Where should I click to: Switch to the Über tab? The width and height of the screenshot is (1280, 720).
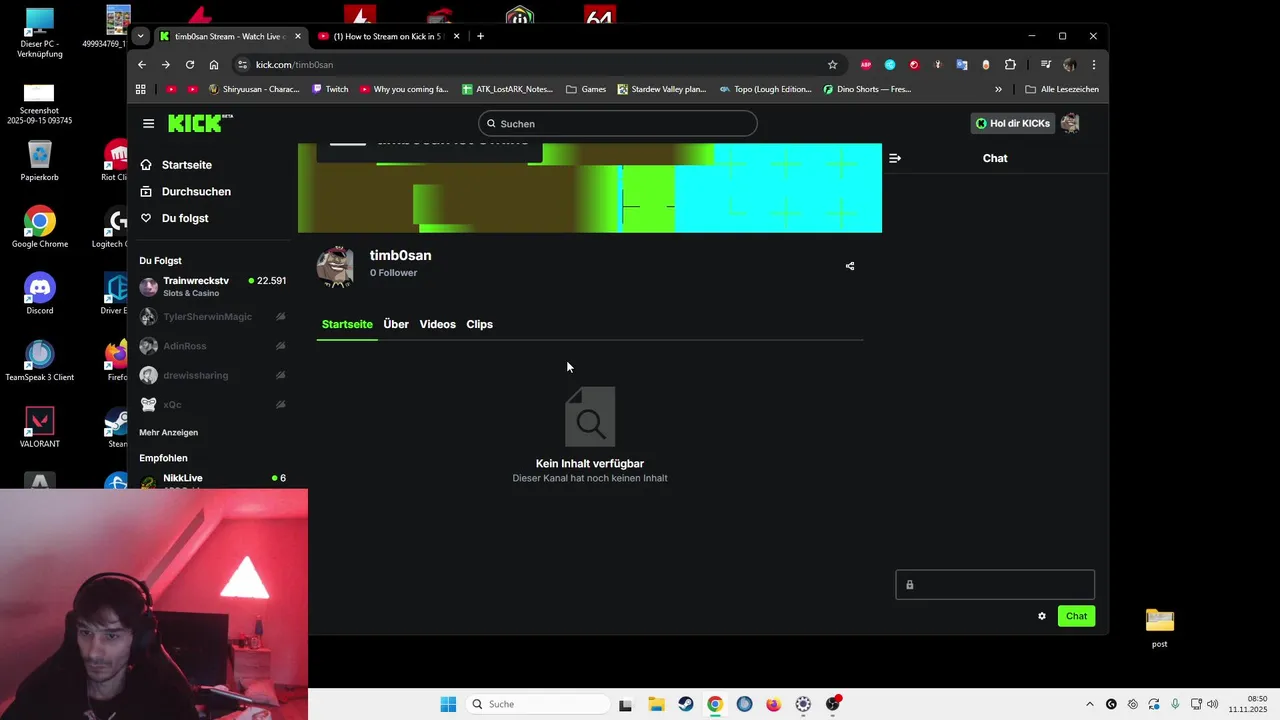pyautogui.click(x=396, y=324)
